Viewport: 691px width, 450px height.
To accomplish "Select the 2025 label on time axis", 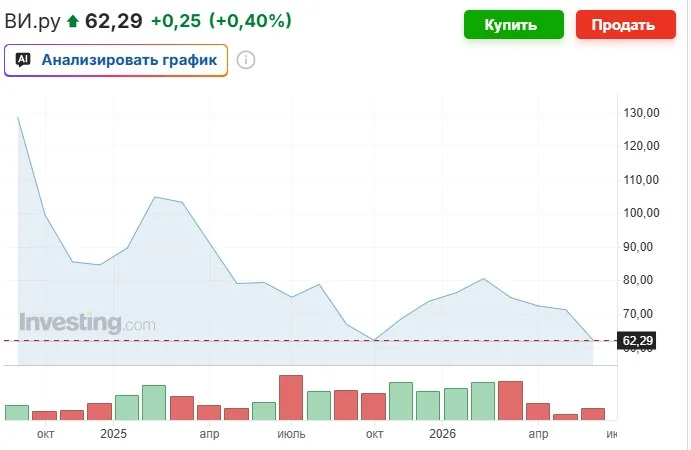I will pyautogui.click(x=113, y=434).
